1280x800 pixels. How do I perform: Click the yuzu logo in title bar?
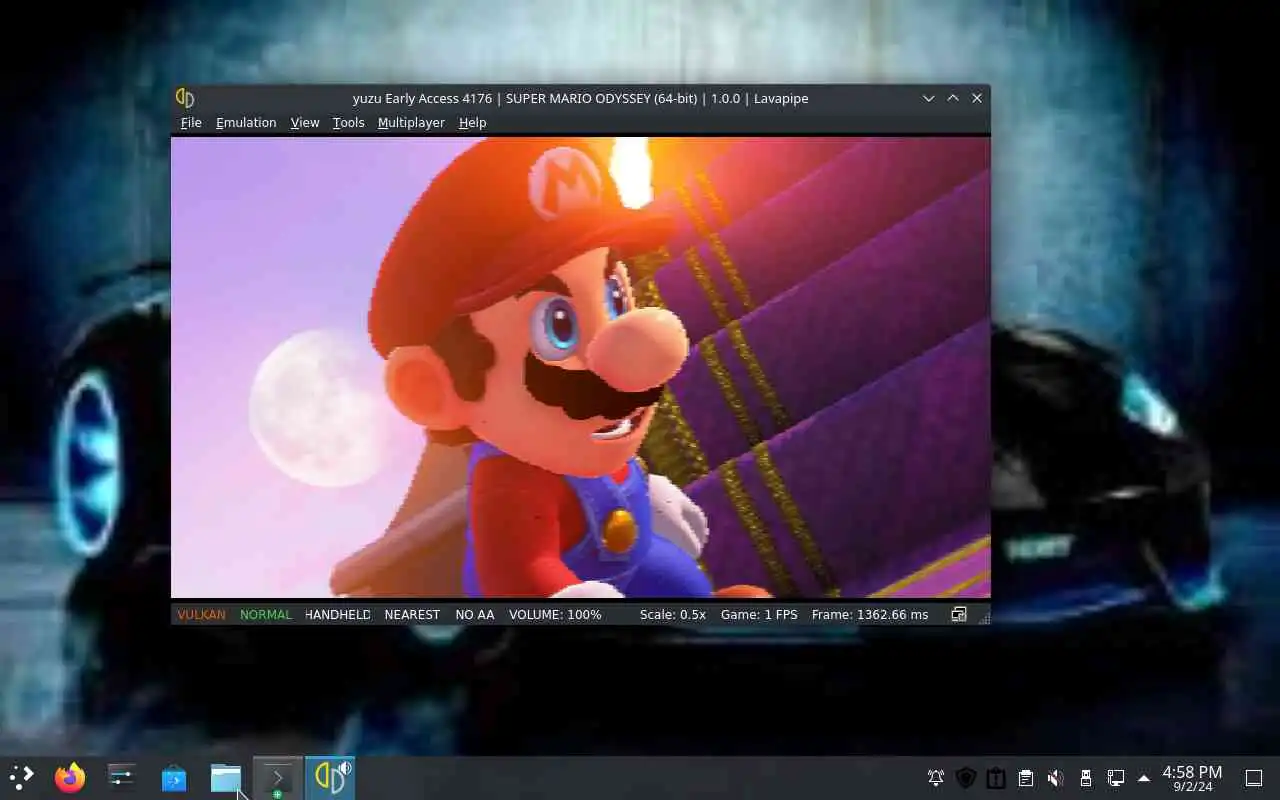tap(185, 98)
